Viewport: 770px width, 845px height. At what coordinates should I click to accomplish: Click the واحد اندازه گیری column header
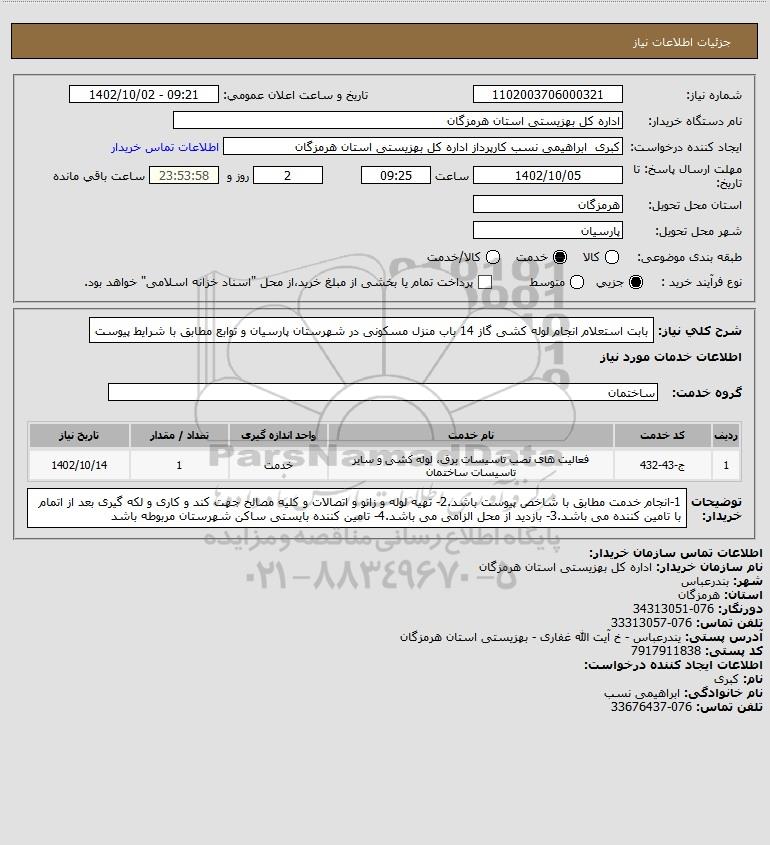(278, 435)
